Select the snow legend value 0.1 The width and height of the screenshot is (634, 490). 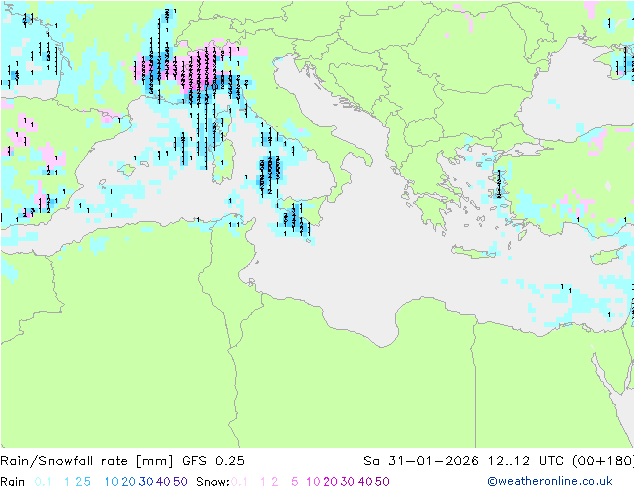(239, 482)
